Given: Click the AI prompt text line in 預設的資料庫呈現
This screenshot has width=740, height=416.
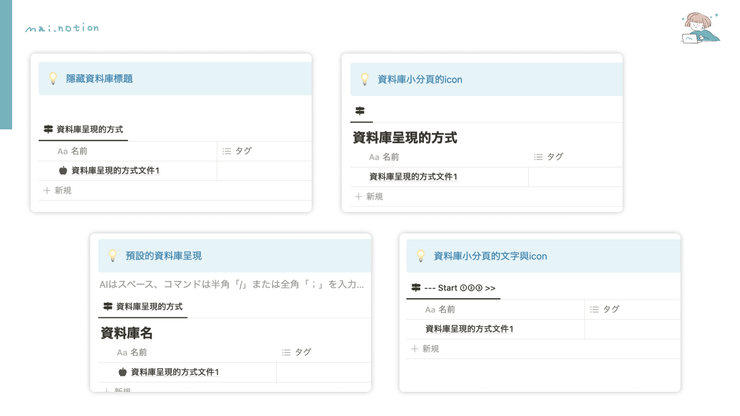Looking at the screenshot, I should tap(231, 285).
